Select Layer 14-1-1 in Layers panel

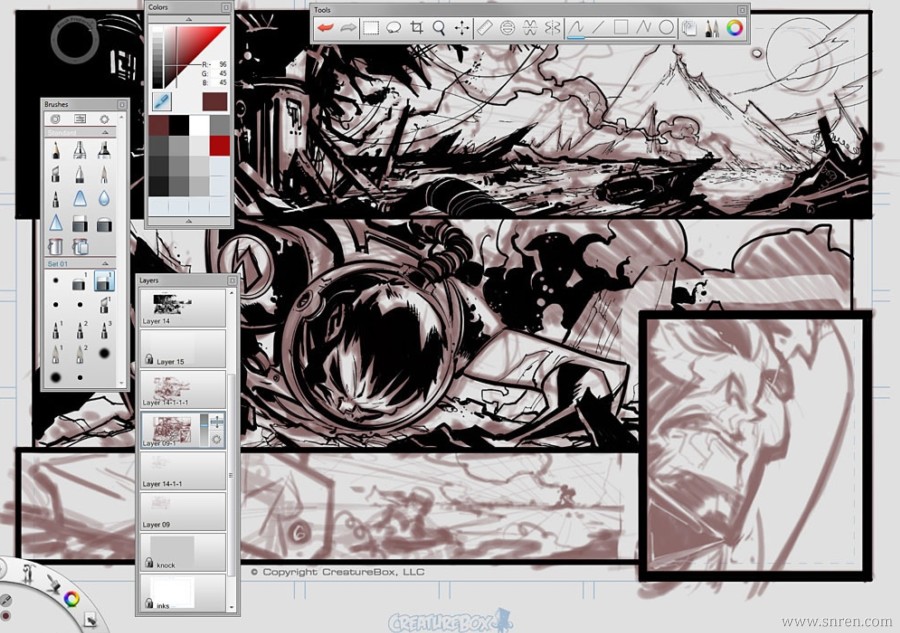183,471
